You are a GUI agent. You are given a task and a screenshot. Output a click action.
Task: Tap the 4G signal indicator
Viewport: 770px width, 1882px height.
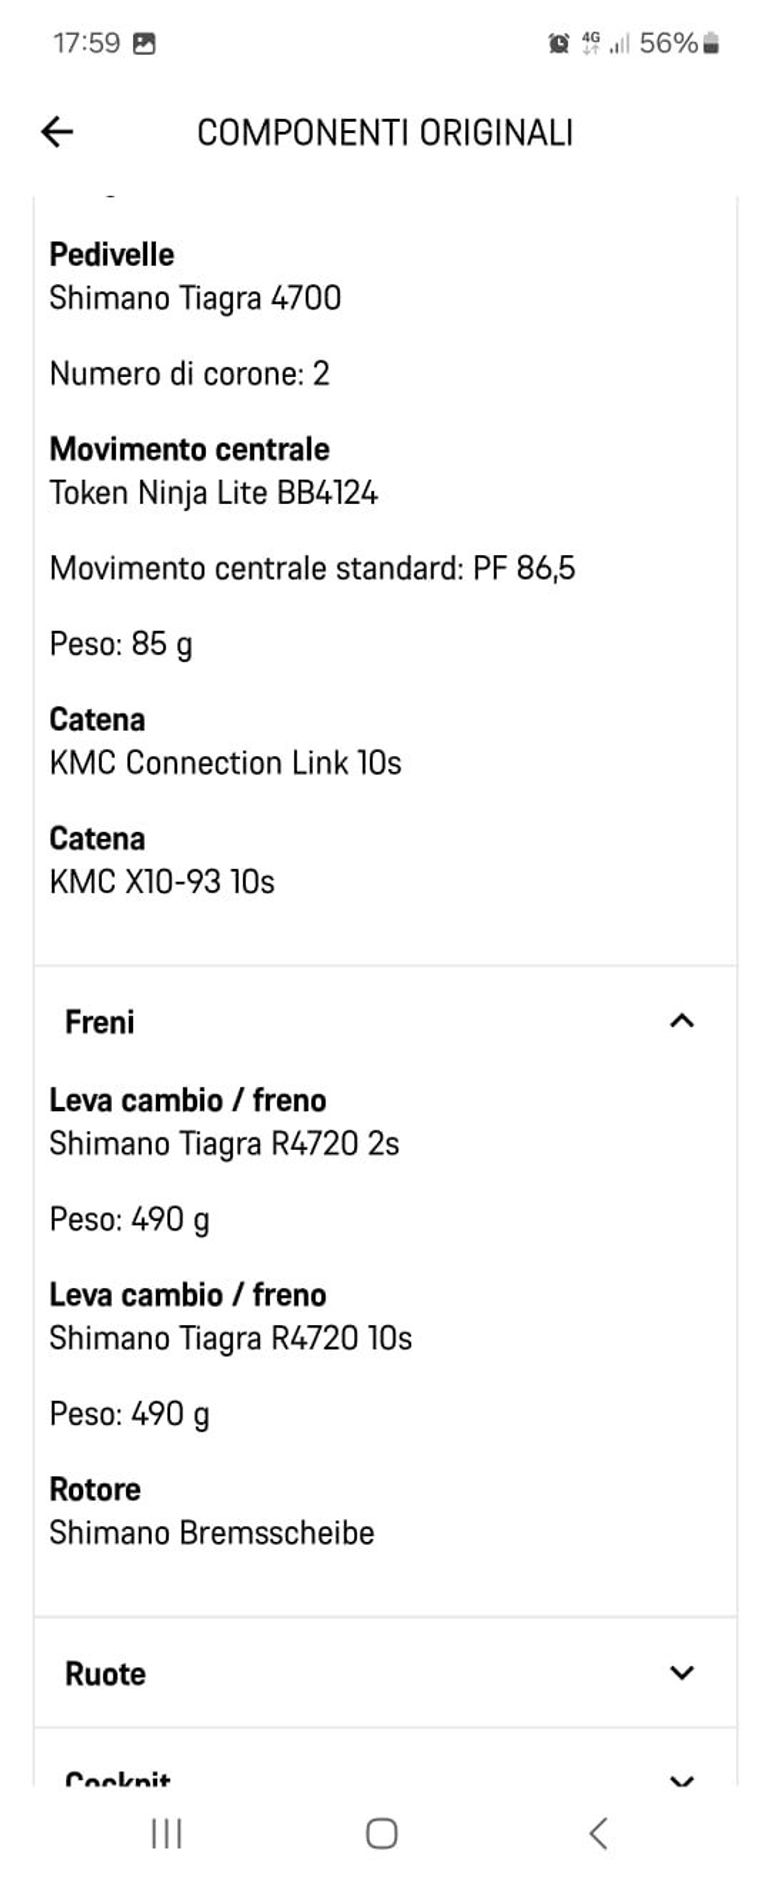point(591,43)
